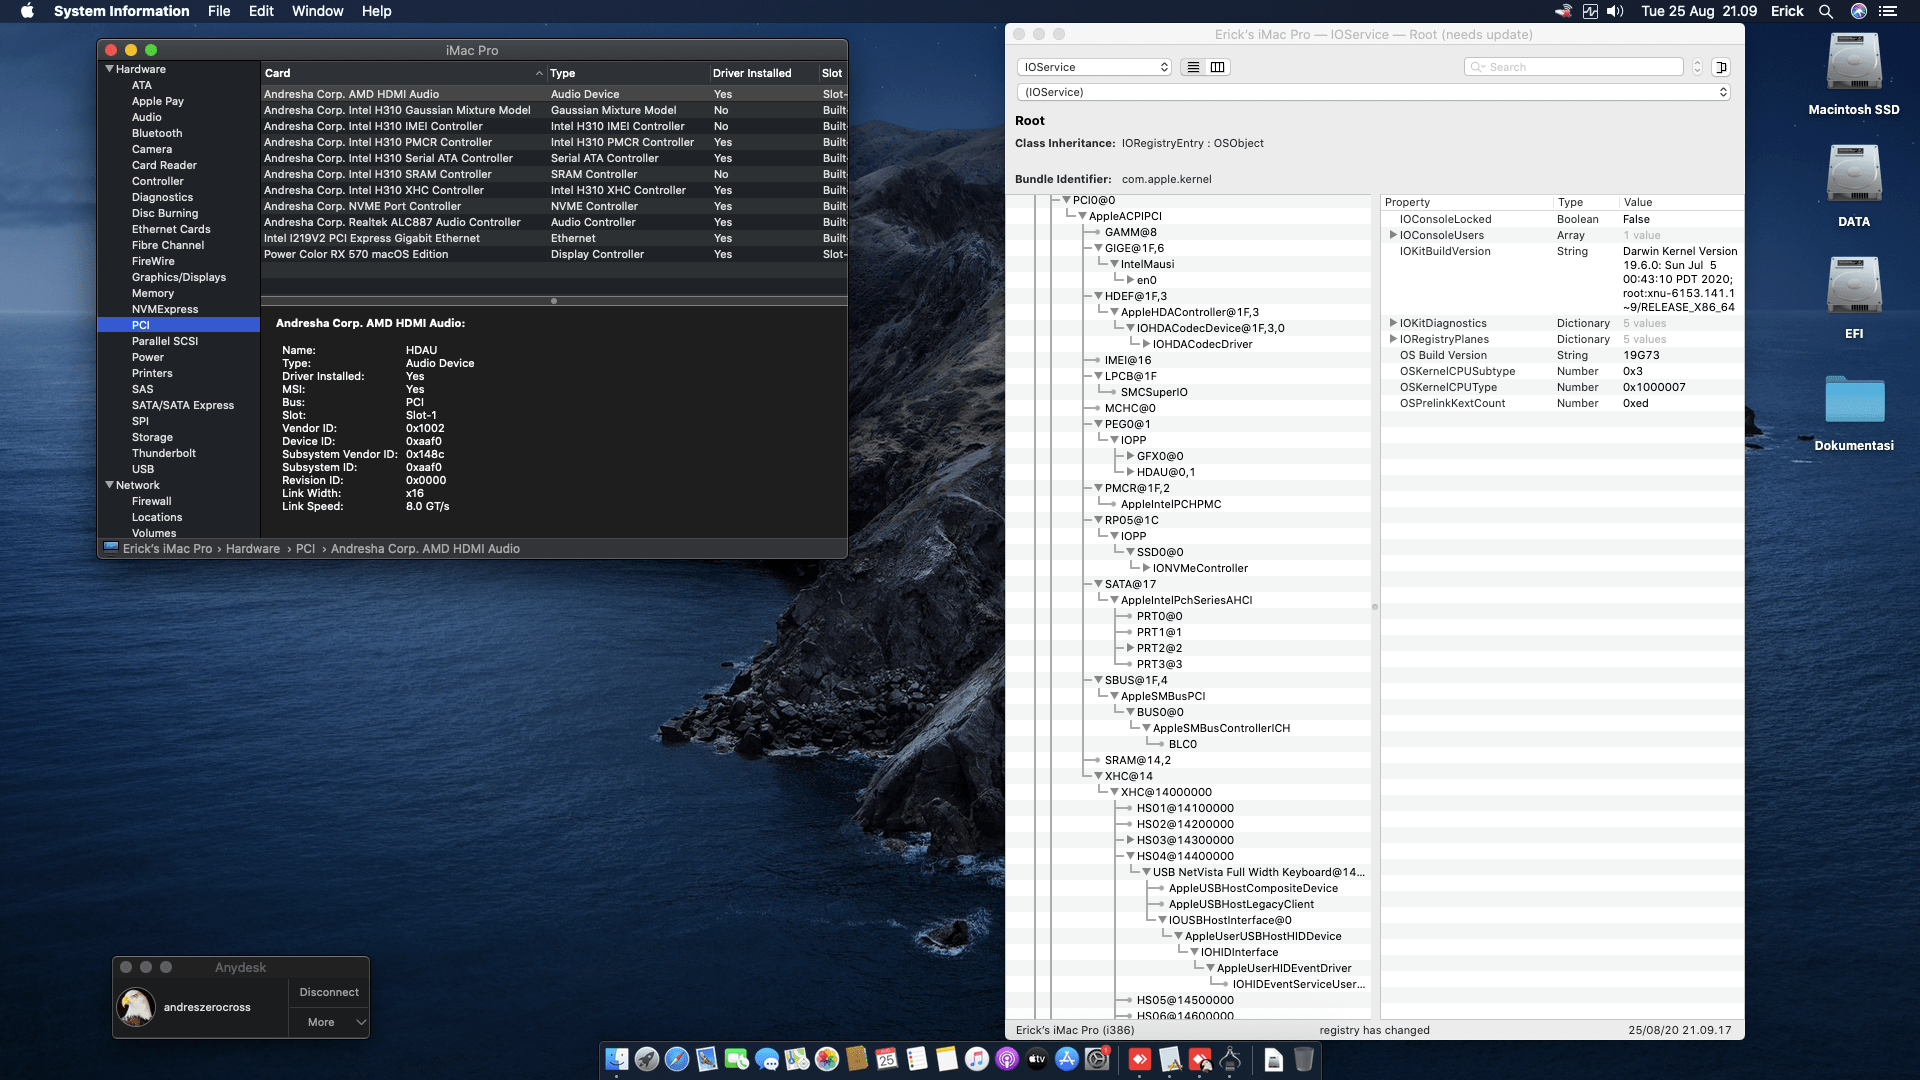The width and height of the screenshot is (1920, 1080).
Task: Open Safari compass icon in Dock
Action: (677, 1059)
